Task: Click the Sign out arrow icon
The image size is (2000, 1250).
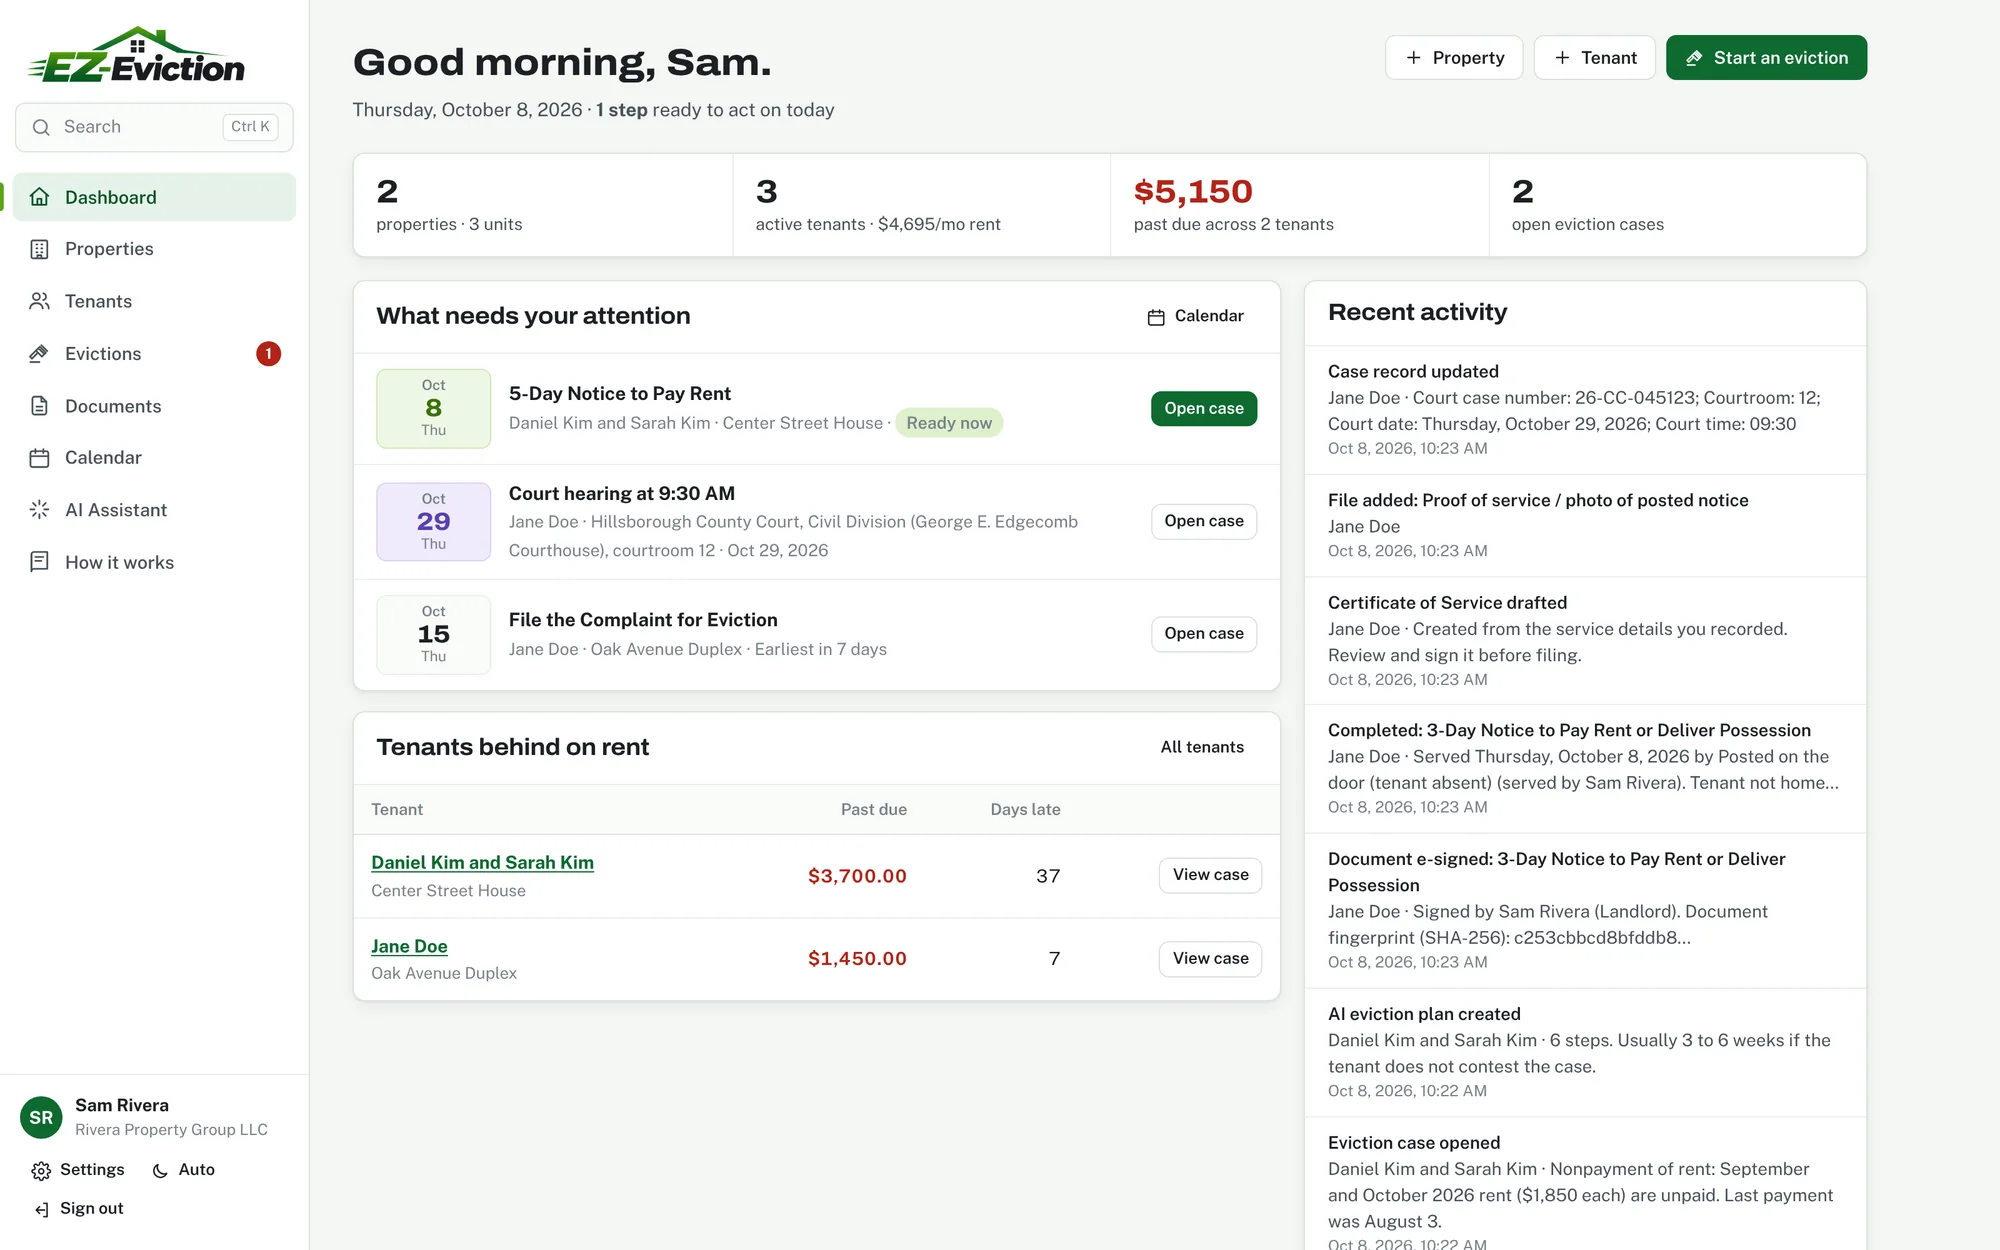Action: (41, 1210)
